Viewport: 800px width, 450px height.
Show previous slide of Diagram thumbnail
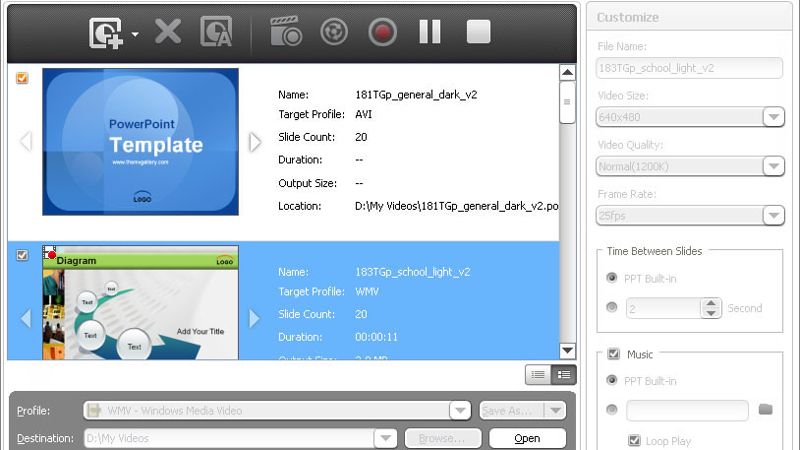pyautogui.click(x=26, y=318)
